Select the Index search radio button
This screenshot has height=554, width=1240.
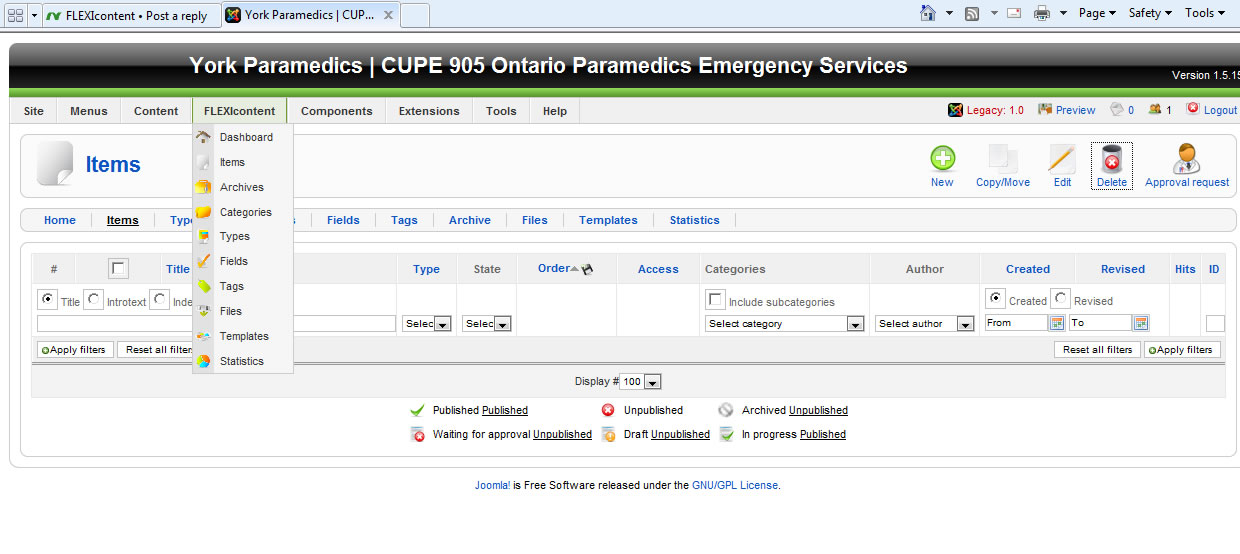point(160,299)
